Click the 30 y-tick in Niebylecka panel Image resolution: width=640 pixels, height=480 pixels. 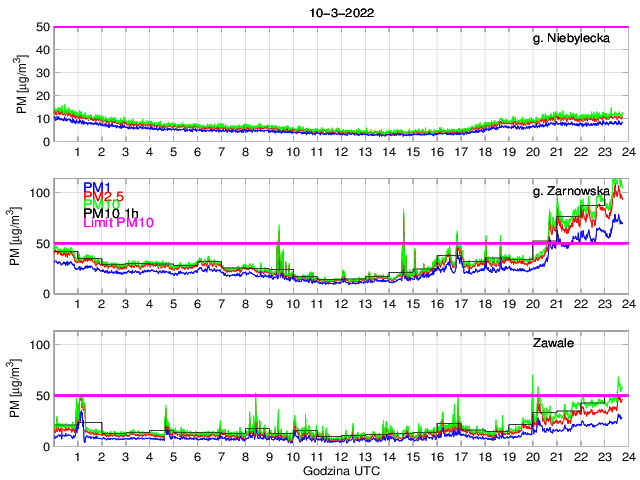click(43, 73)
